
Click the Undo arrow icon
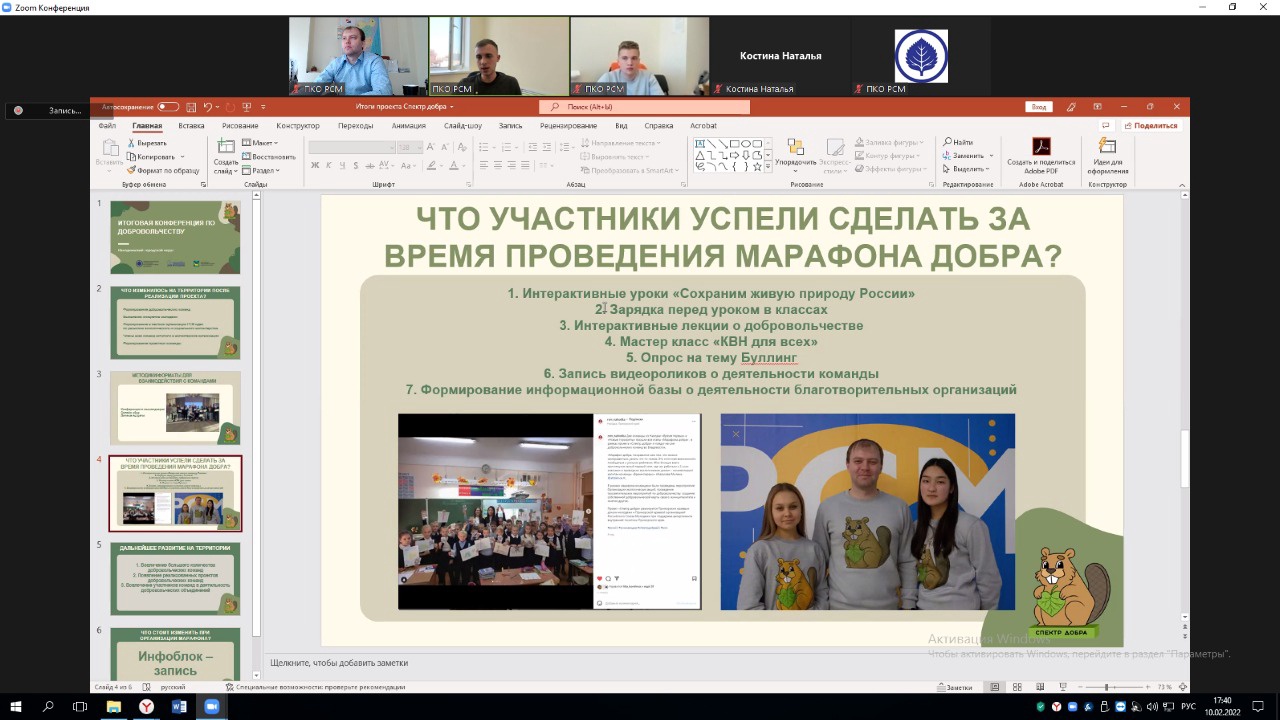coord(208,107)
